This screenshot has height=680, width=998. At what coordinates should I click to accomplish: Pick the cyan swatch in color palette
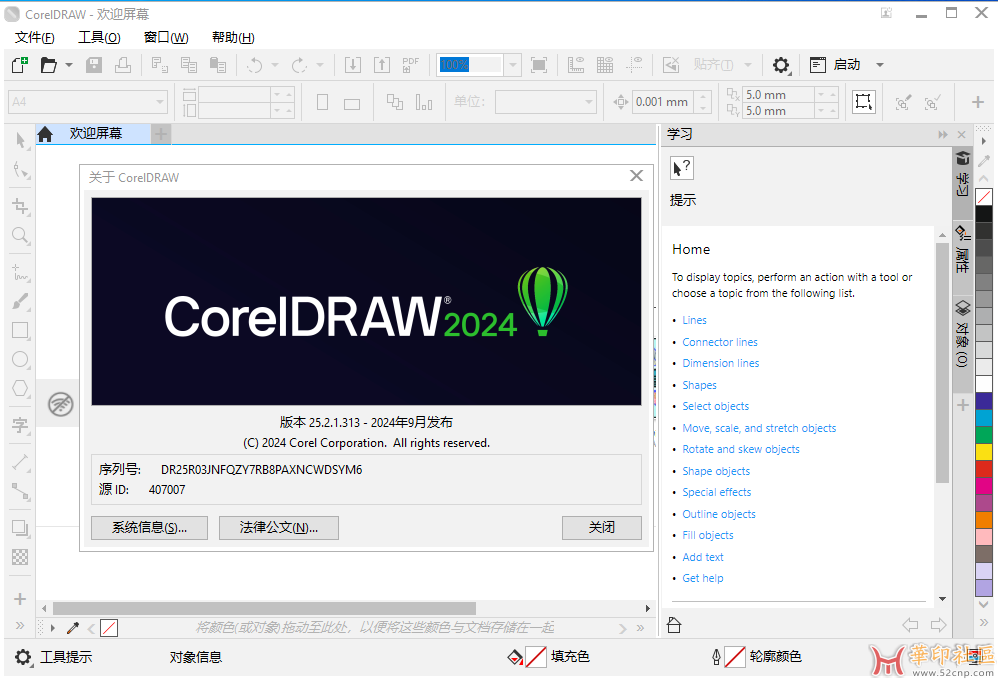point(984,417)
